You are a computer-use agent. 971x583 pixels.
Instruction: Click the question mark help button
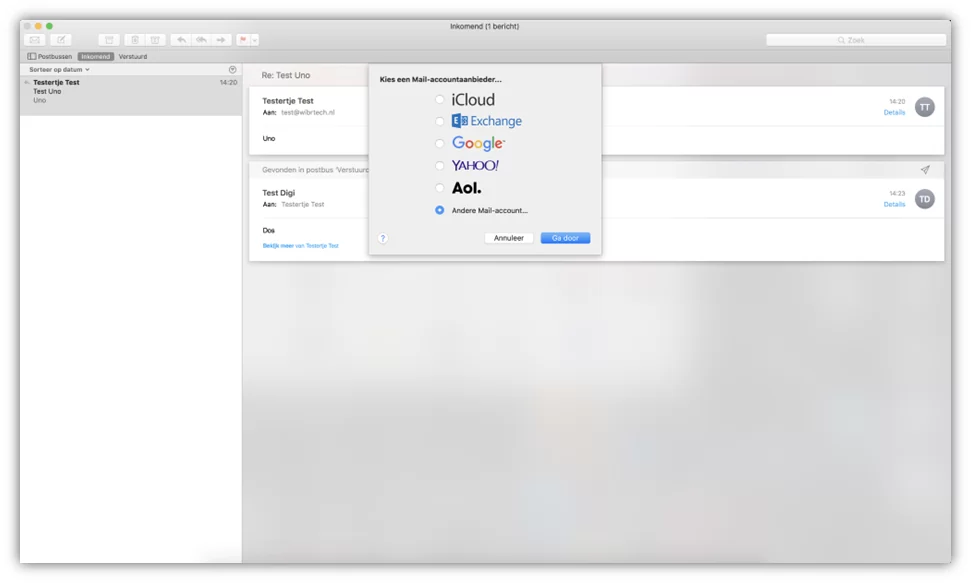(383, 238)
